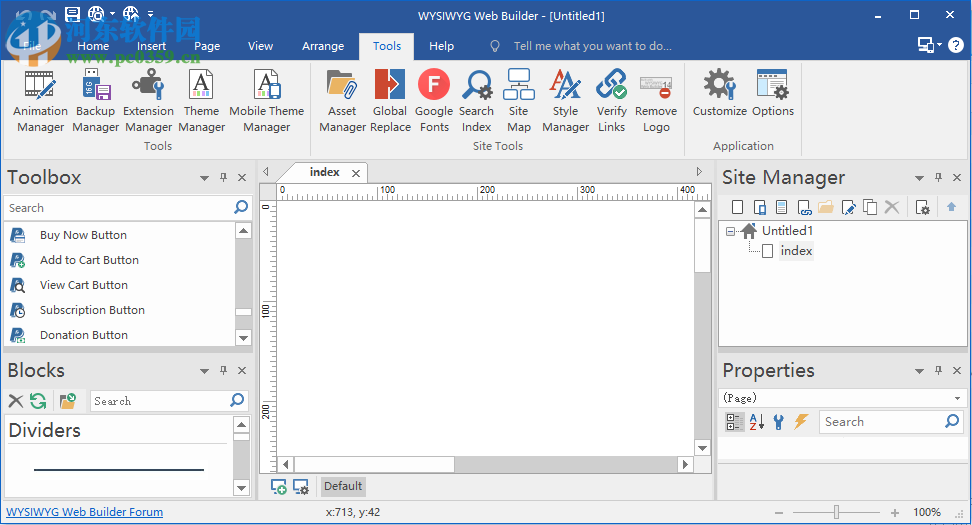972x525 pixels.
Task: Click the zoom in plus button
Action: pyautogui.click(x=895, y=513)
